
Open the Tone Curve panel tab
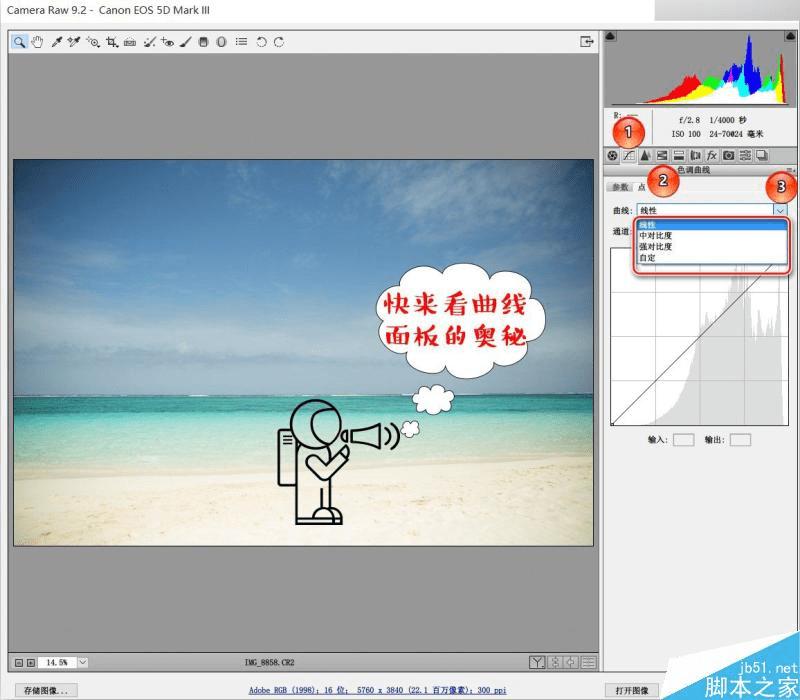(629, 156)
